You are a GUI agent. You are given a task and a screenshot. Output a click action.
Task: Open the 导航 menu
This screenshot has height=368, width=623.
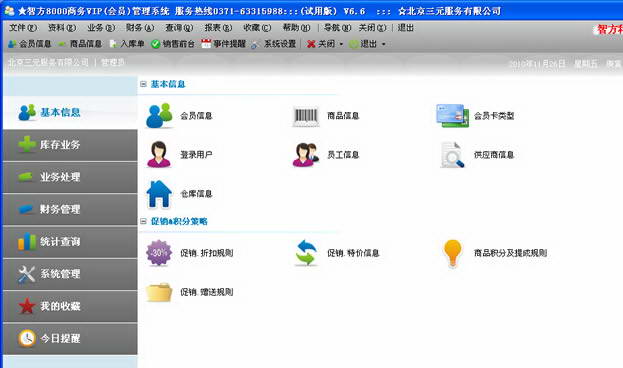point(337,28)
